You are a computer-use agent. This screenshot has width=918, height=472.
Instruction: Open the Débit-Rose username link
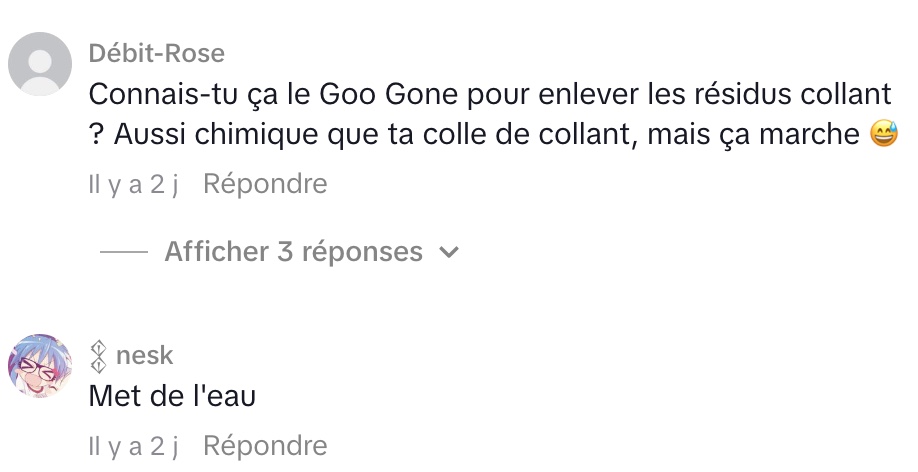156,53
